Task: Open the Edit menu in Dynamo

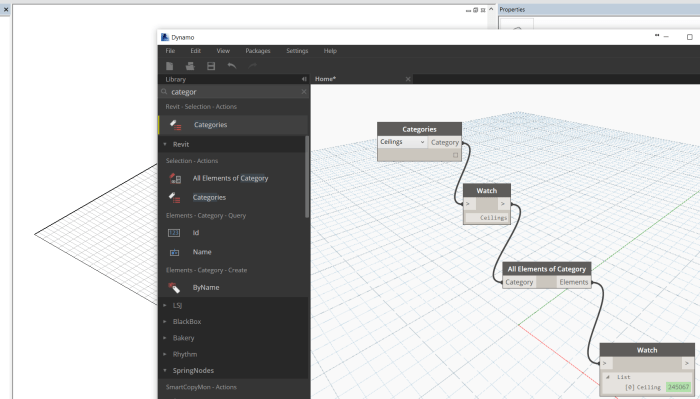Action: tap(196, 51)
